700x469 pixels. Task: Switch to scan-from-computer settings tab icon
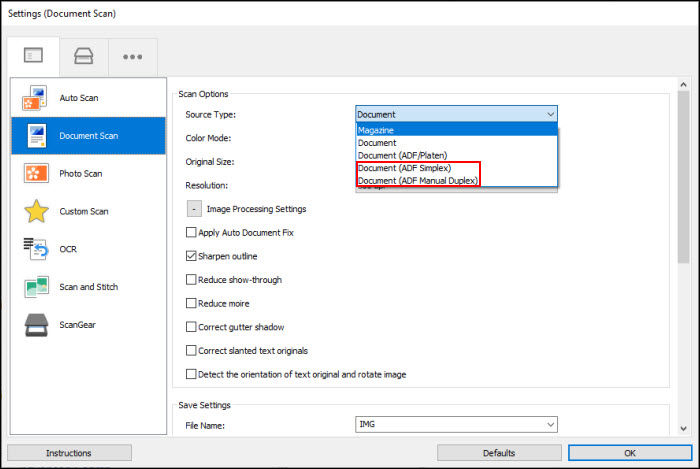[33, 56]
